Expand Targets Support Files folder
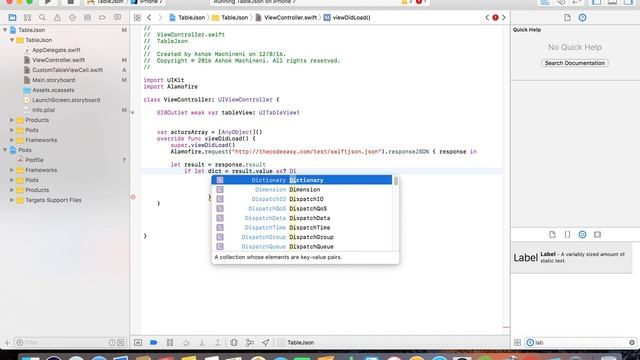The height and width of the screenshot is (360, 640). [12, 200]
